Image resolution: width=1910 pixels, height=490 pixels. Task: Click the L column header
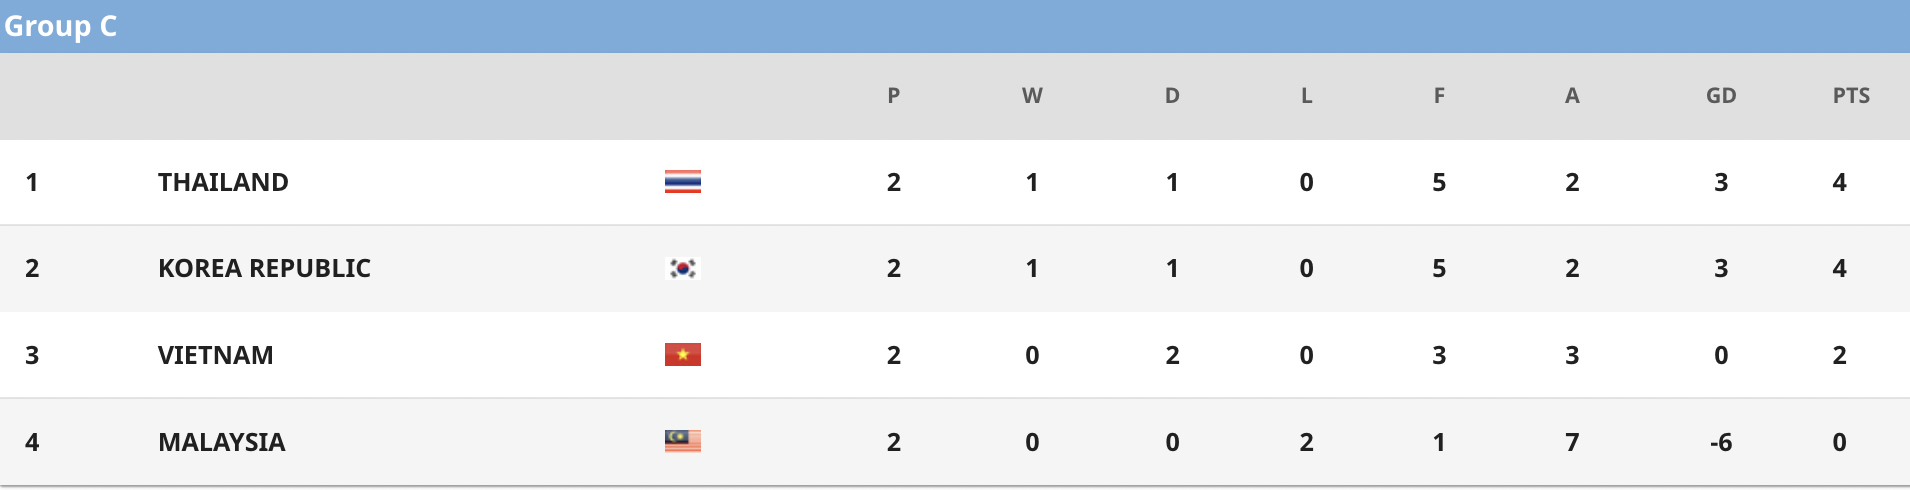[1306, 96]
